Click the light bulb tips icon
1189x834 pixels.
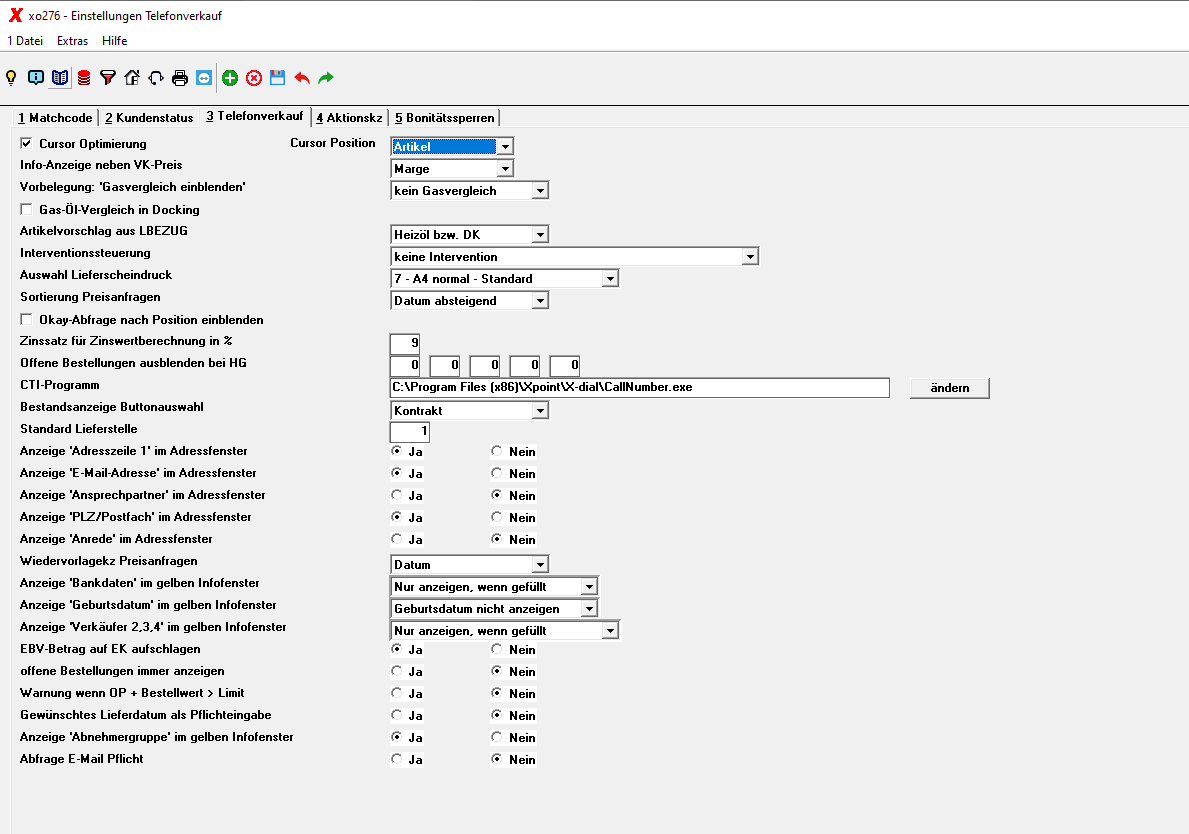[11, 77]
